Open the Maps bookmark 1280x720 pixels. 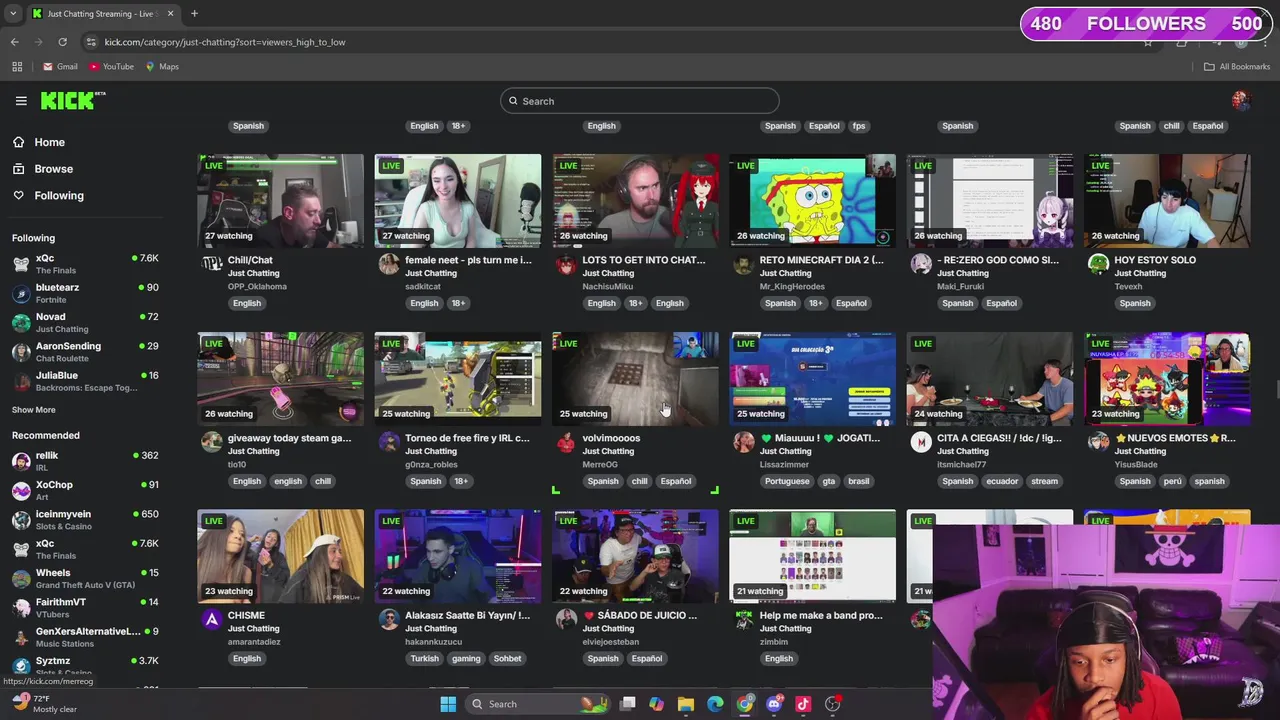162,67
